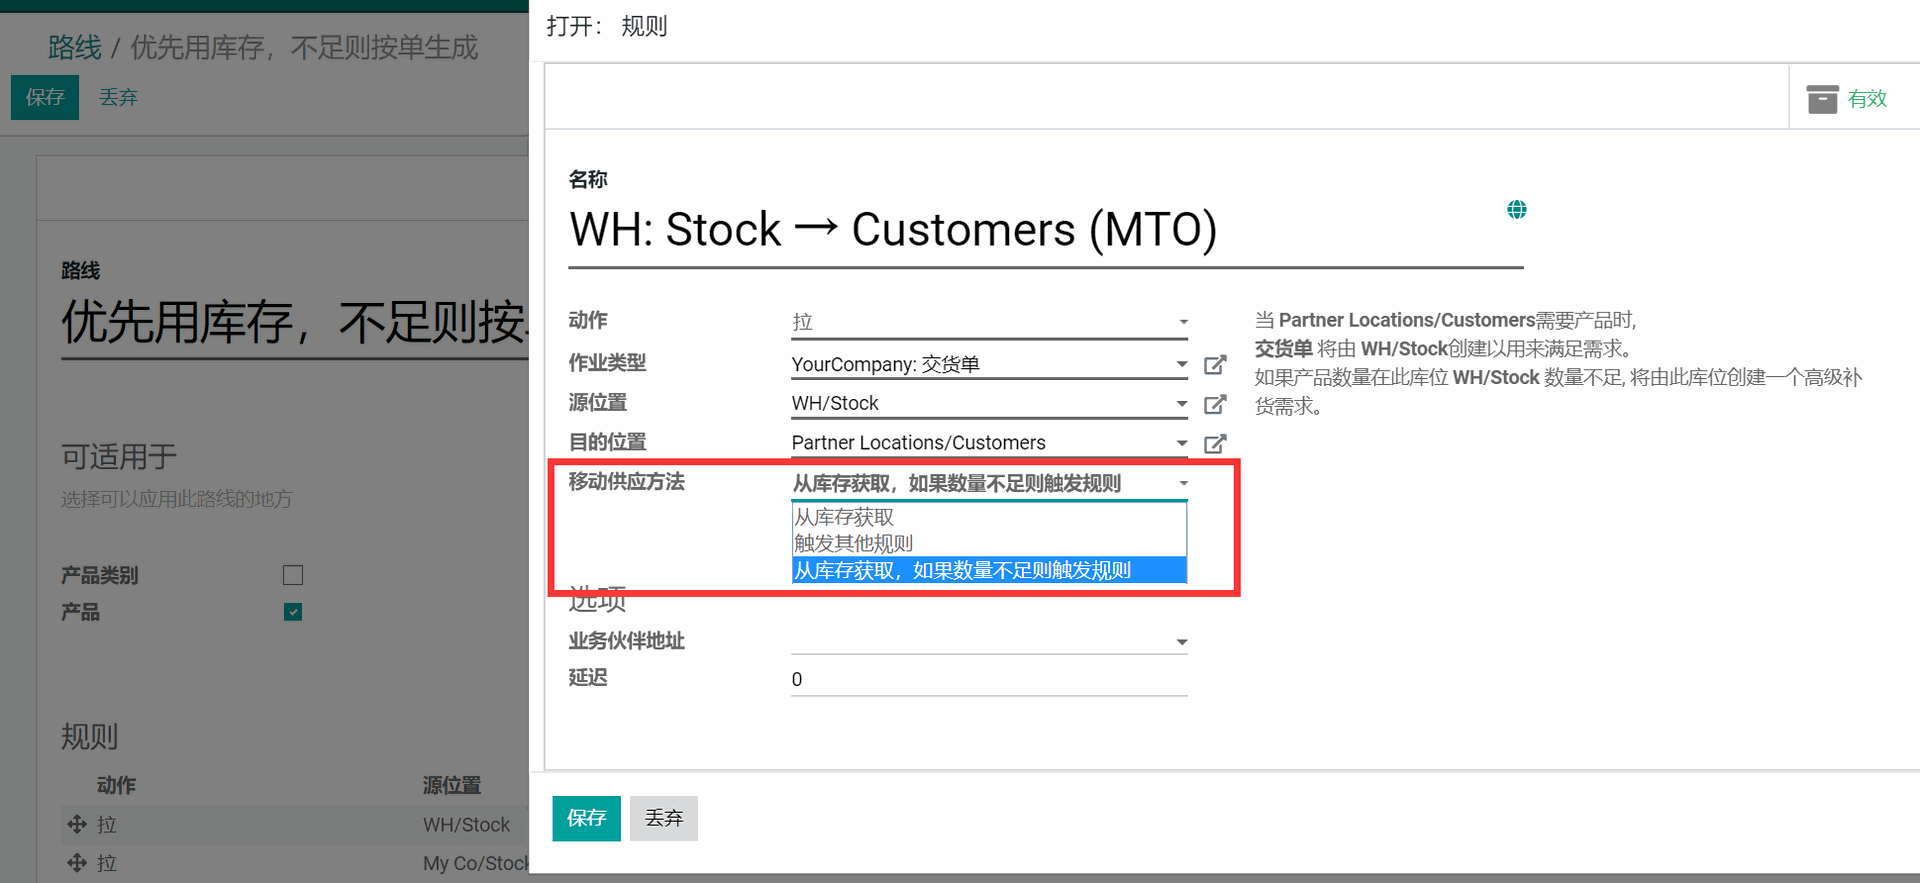
Task: Click the 源位置 column header in rules table
Action: pyautogui.click(x=452, y=785)
